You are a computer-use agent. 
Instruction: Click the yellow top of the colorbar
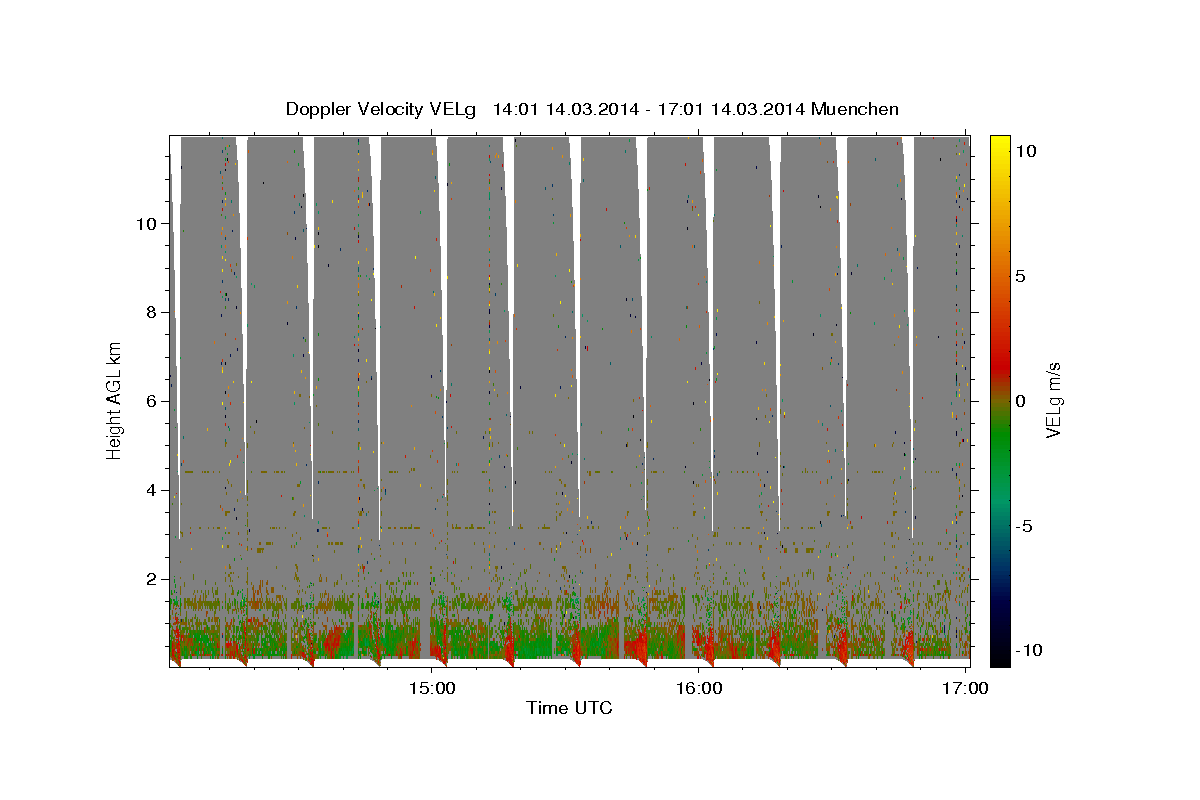pos(999,145)
